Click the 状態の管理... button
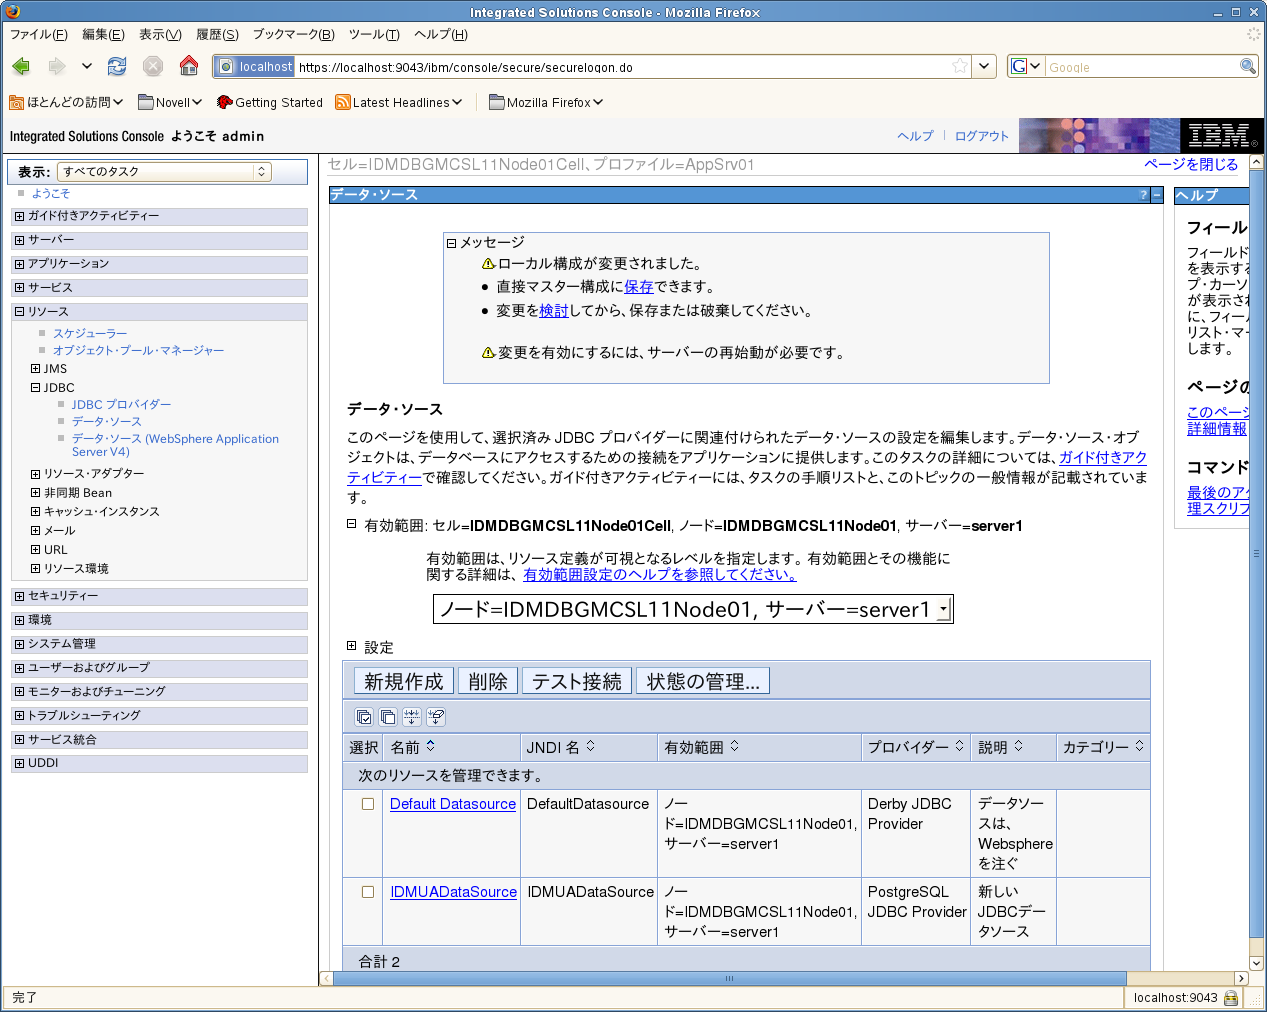 (703, 682)
